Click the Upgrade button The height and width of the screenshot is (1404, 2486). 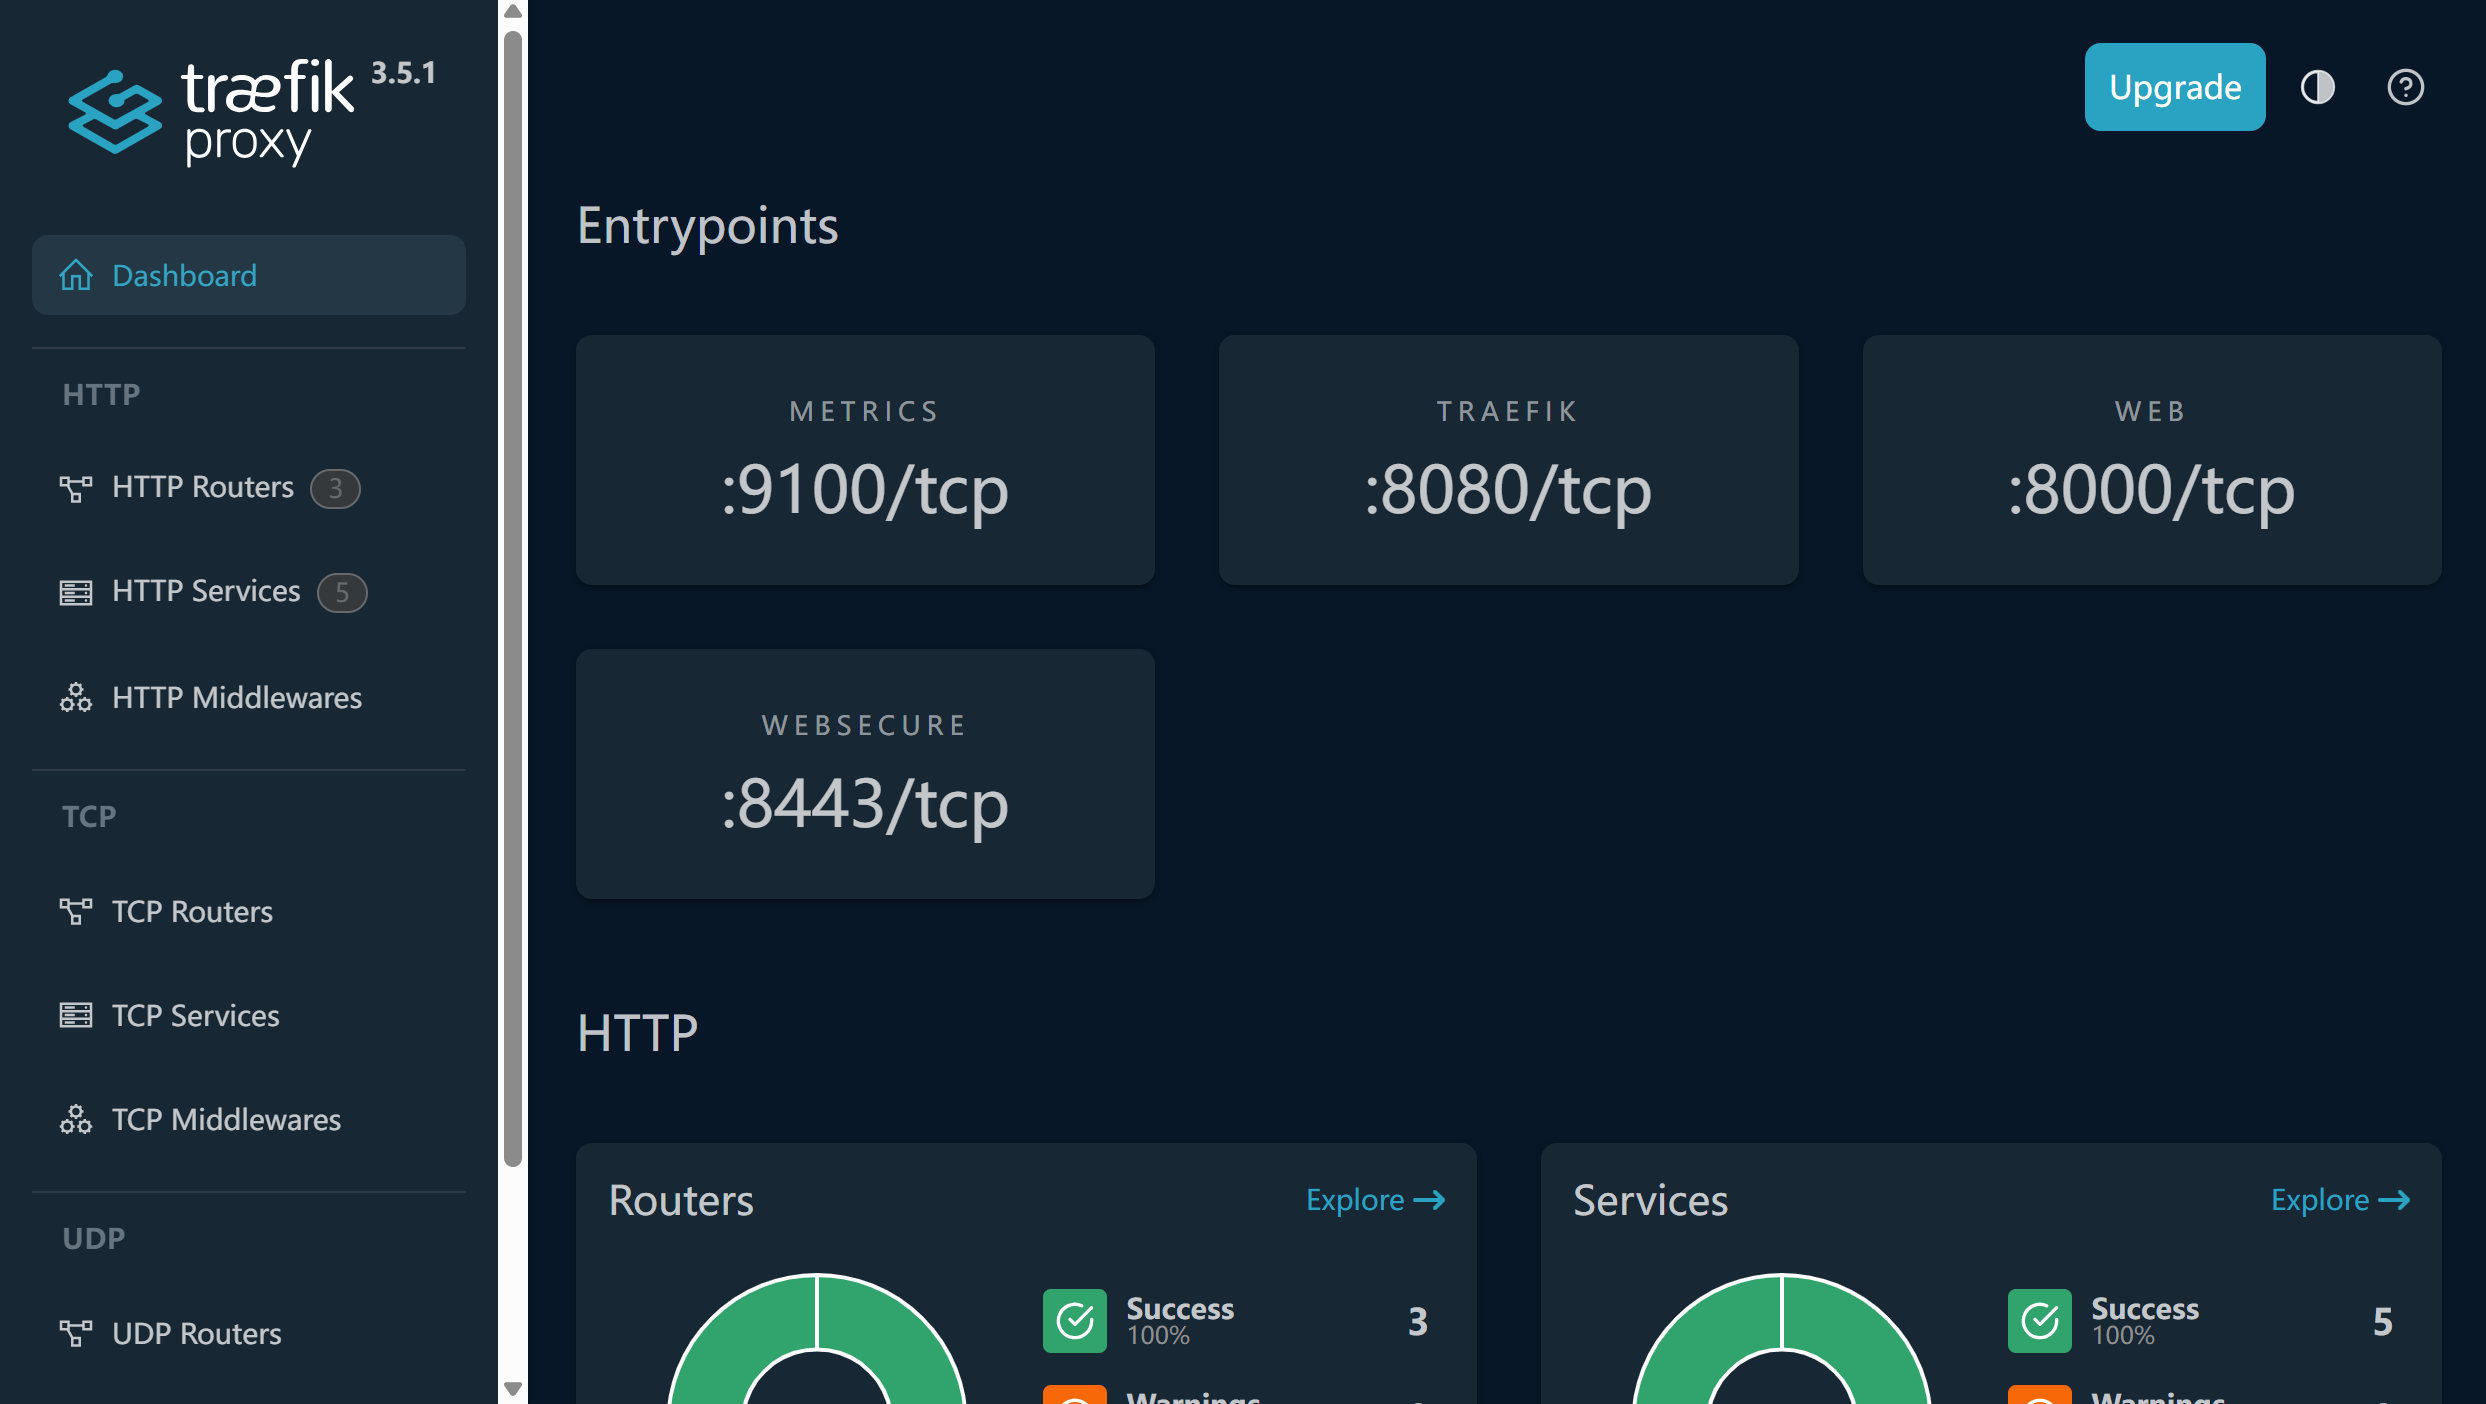click(x=2174, y=87)
